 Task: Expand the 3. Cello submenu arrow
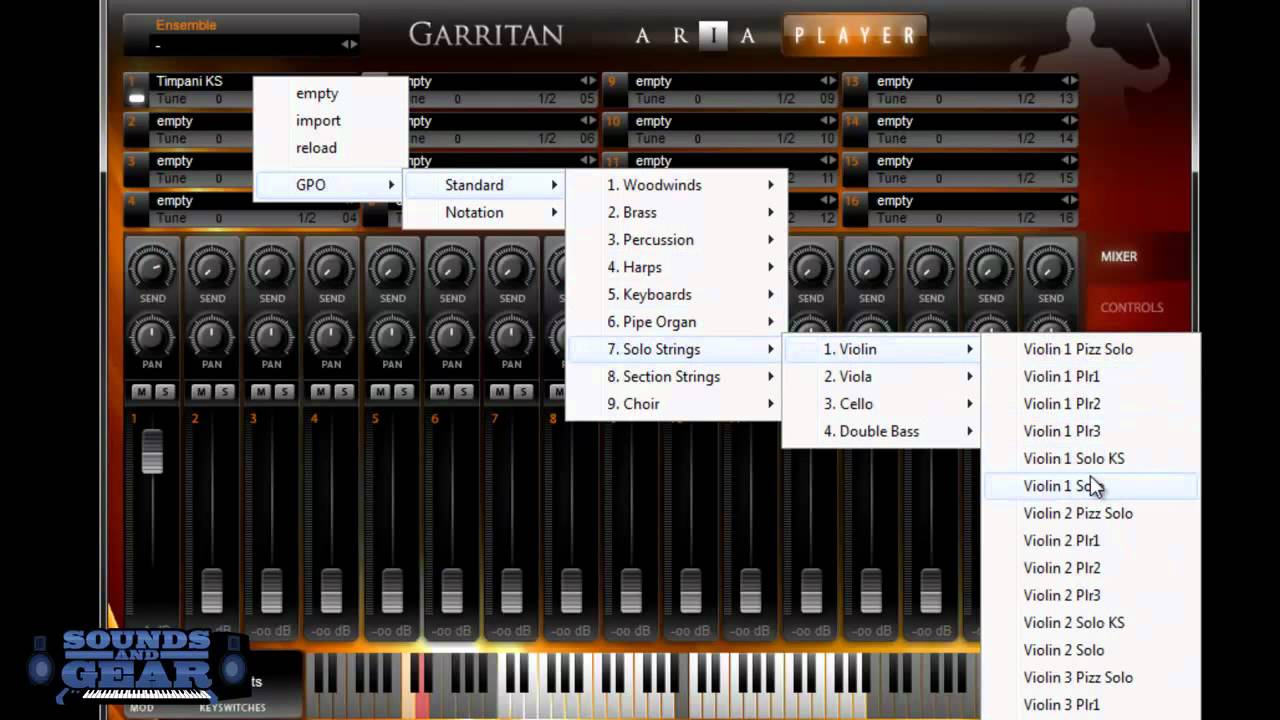point(969,404)
